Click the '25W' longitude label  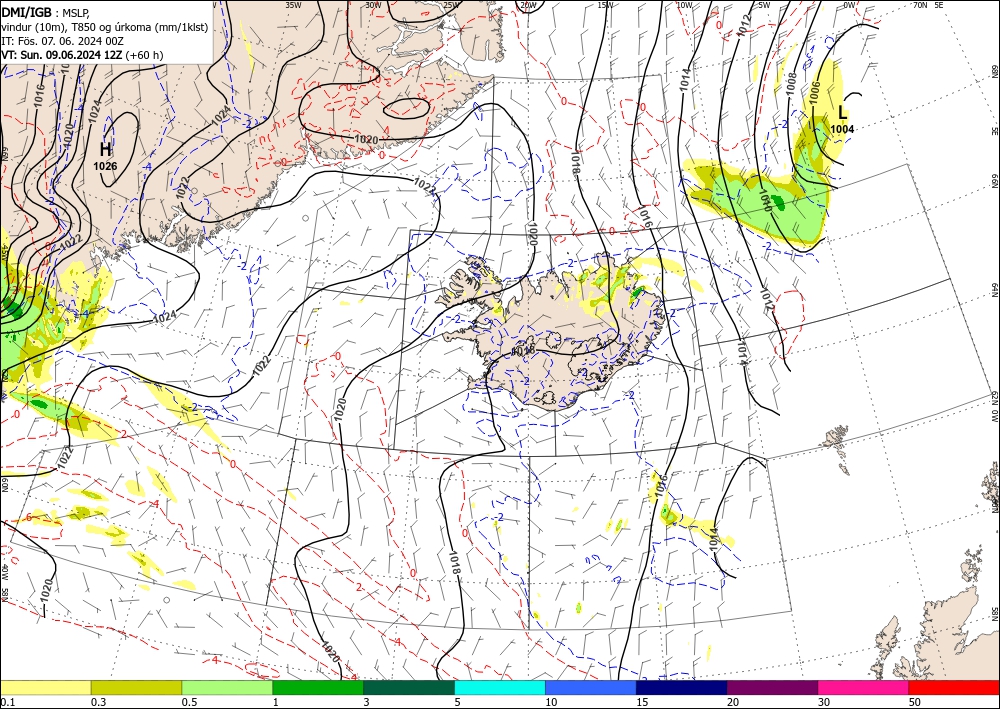[451, 5]
